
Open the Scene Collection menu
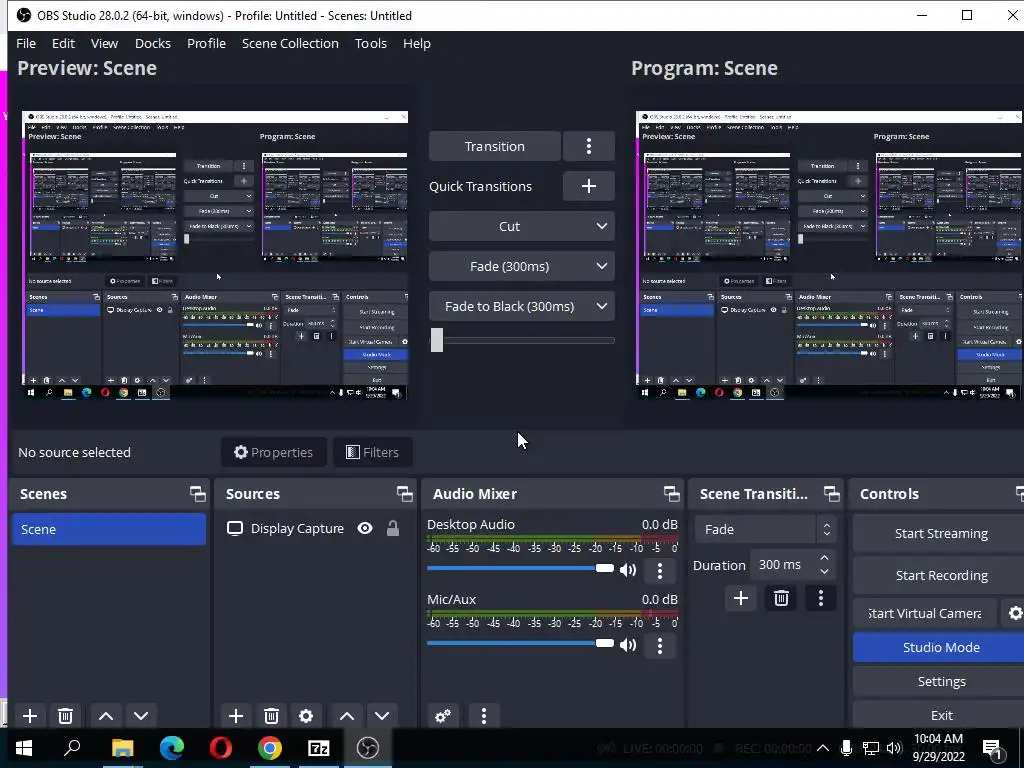pos(290,43)
